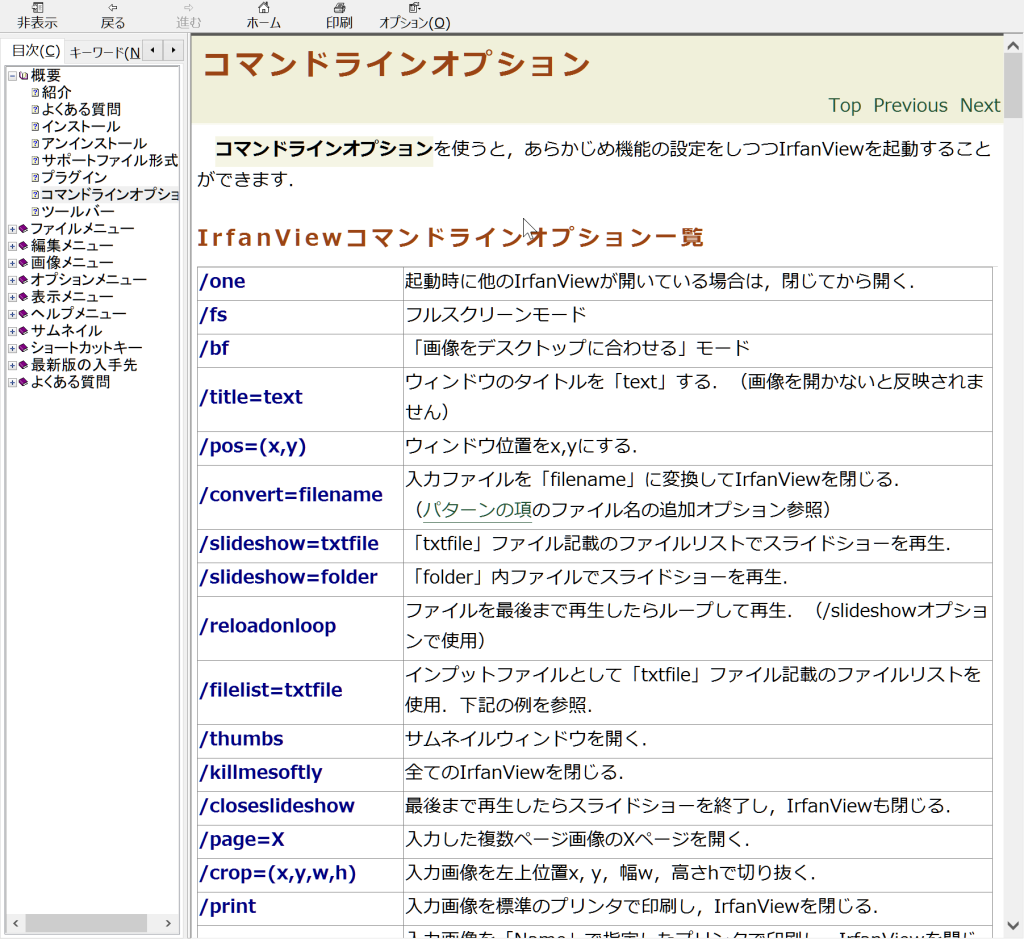Screen dimensions: 1024x939
Task: Collapse the 概要 tree node
Action: pyautogui.click(x=12, y=76)
